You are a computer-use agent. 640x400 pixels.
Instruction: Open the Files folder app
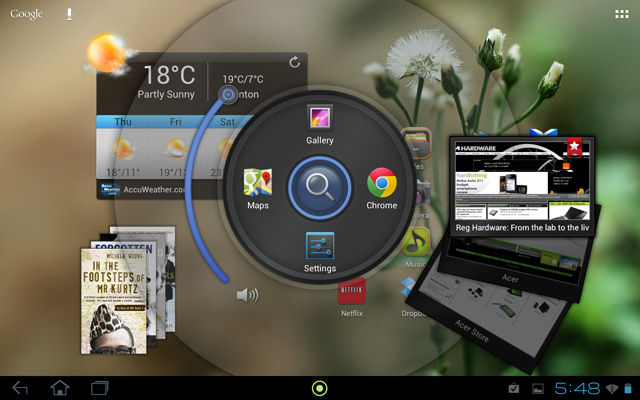(416, 149)
